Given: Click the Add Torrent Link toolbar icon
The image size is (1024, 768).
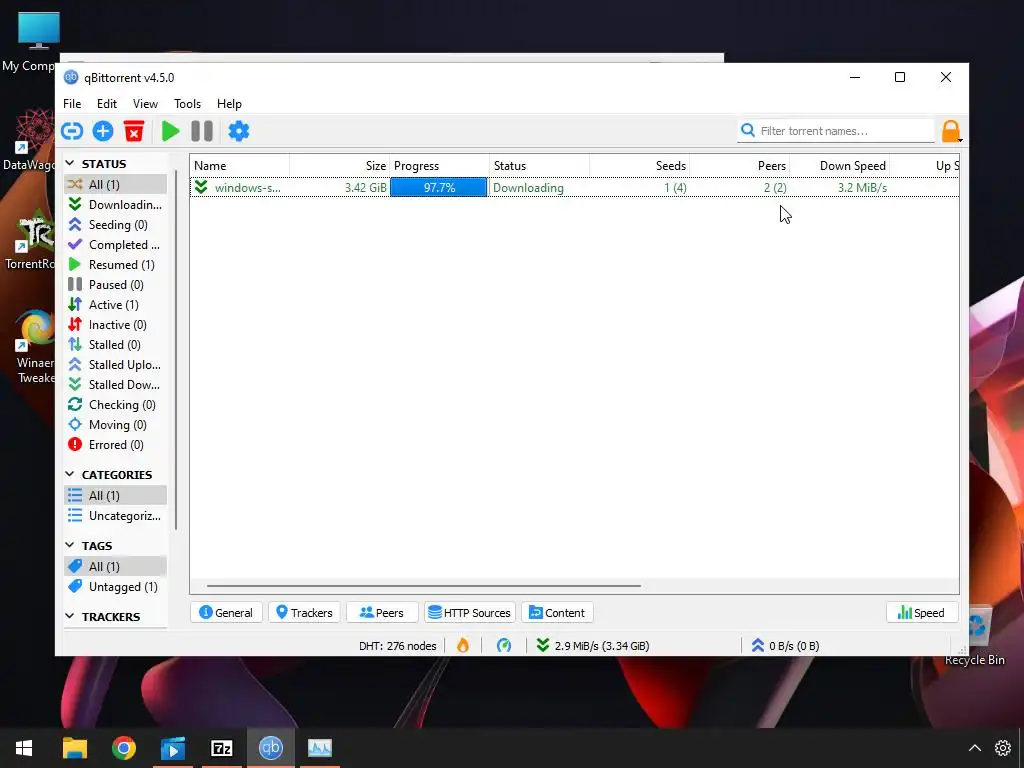Looking at the screenshot, I should (x=72, y=131).
